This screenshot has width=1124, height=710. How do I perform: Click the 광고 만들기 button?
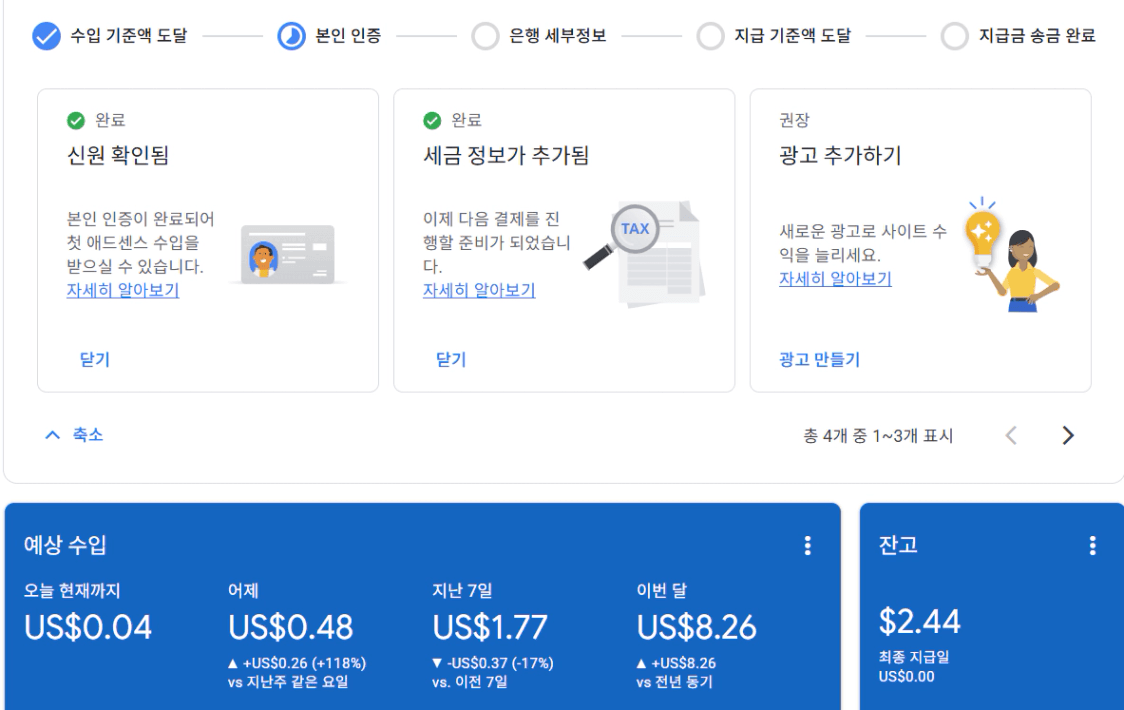pyautogui.click(x=819, y=360)
